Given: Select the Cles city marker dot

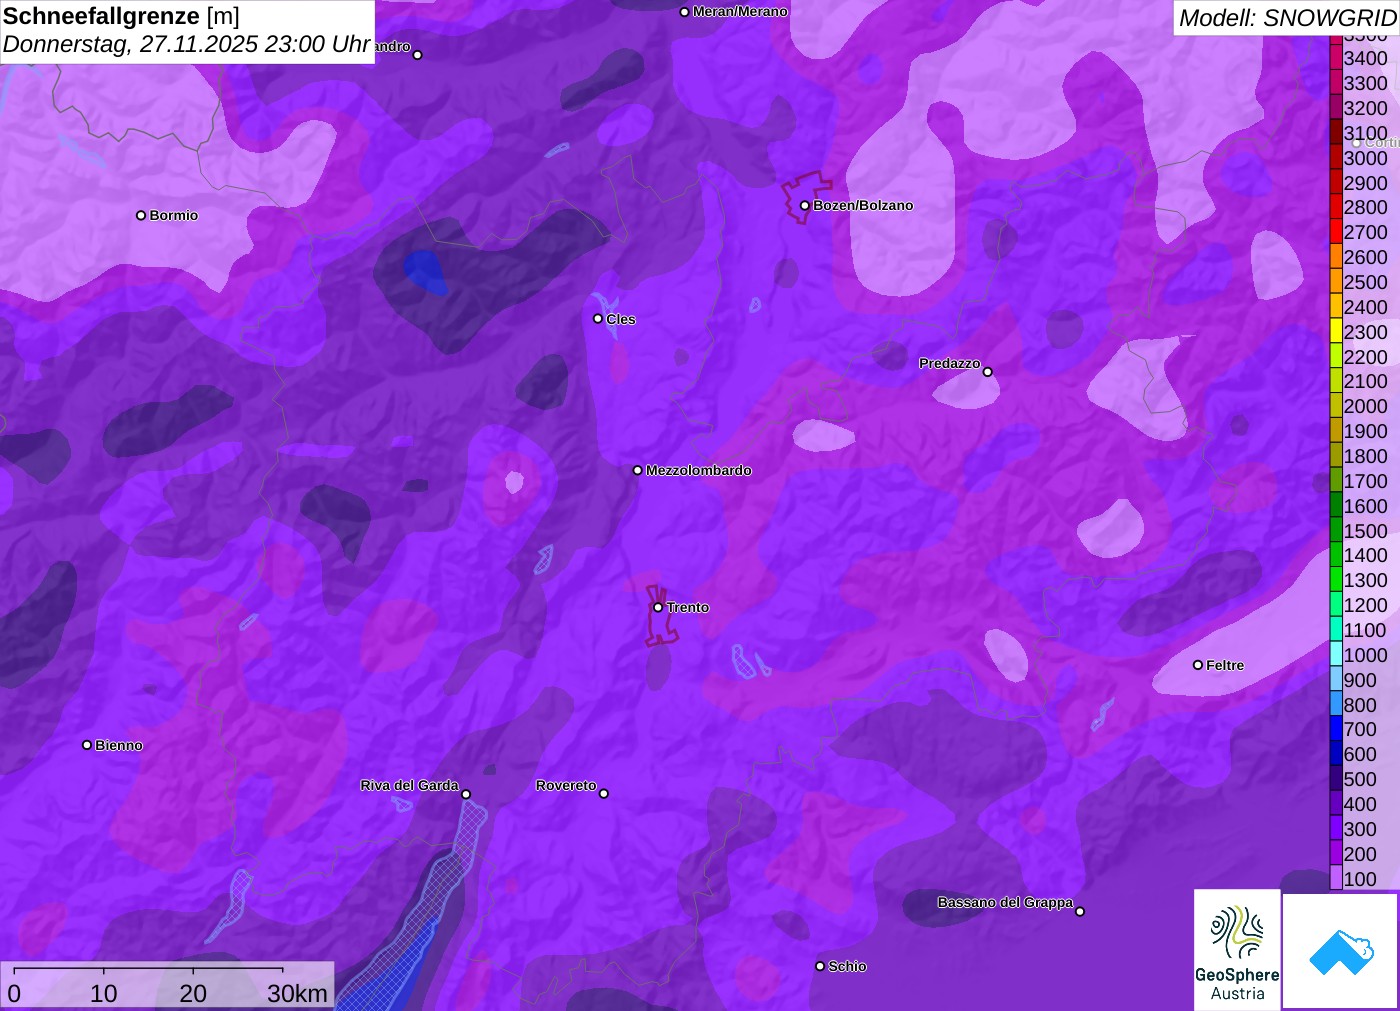Looking at the screenshot, I should (x=598, y=319).
